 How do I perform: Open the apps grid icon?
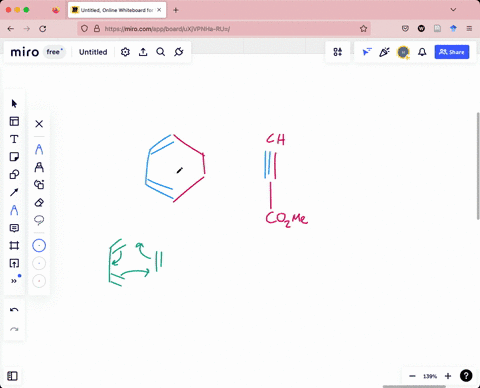[337, 52]
